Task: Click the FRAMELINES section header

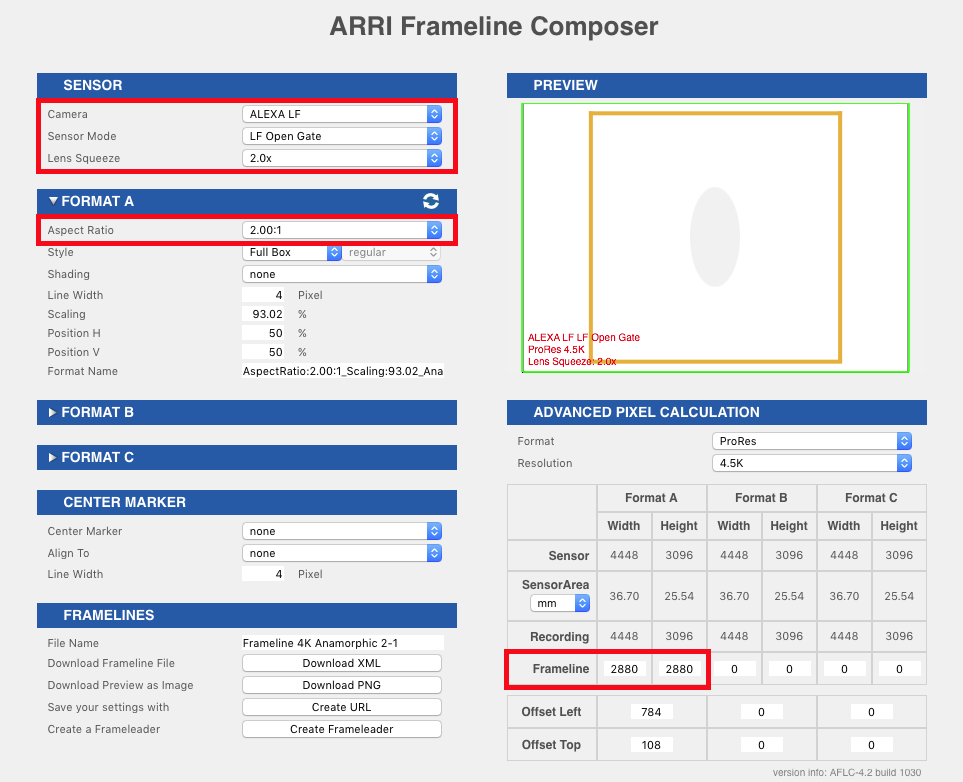Action: coord(247,615)
